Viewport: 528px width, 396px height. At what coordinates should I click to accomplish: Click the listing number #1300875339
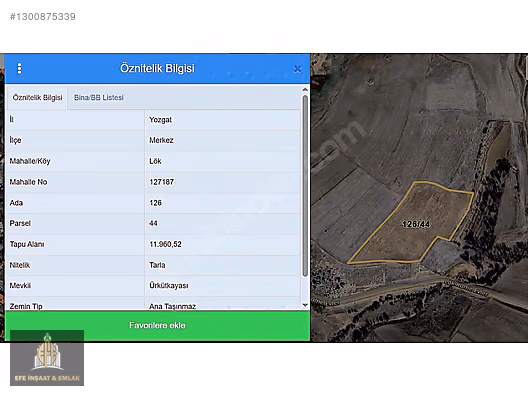point(43,17)
